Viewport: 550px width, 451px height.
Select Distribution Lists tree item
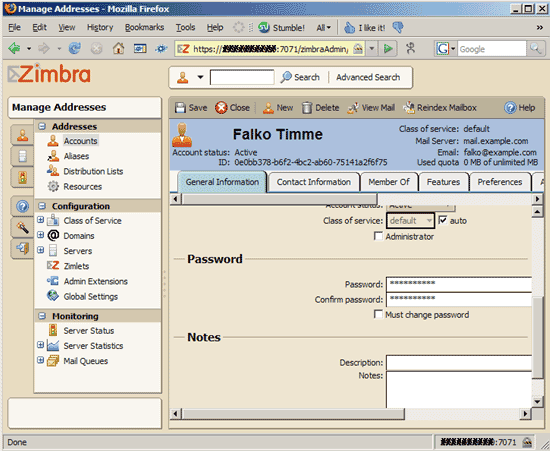point(93,171)
